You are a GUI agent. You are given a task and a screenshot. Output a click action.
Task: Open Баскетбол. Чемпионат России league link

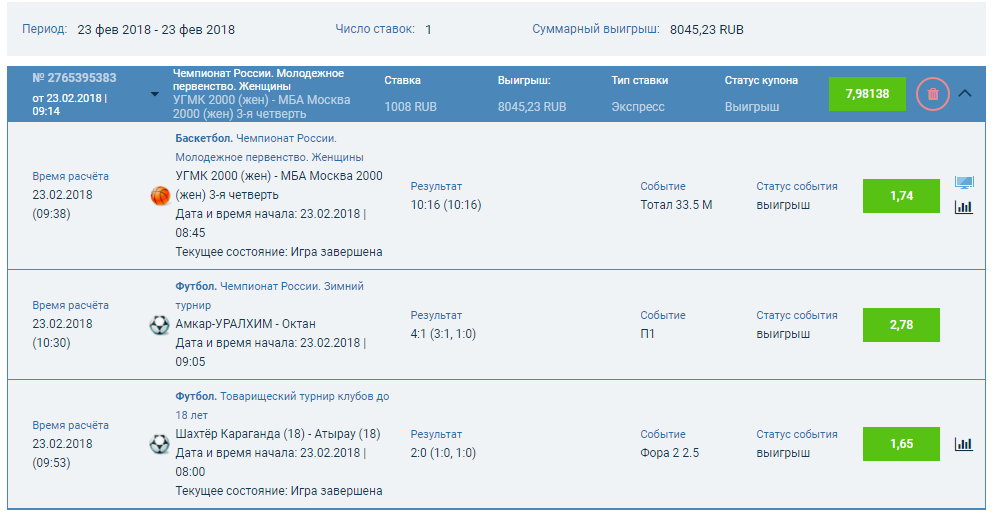269,147
